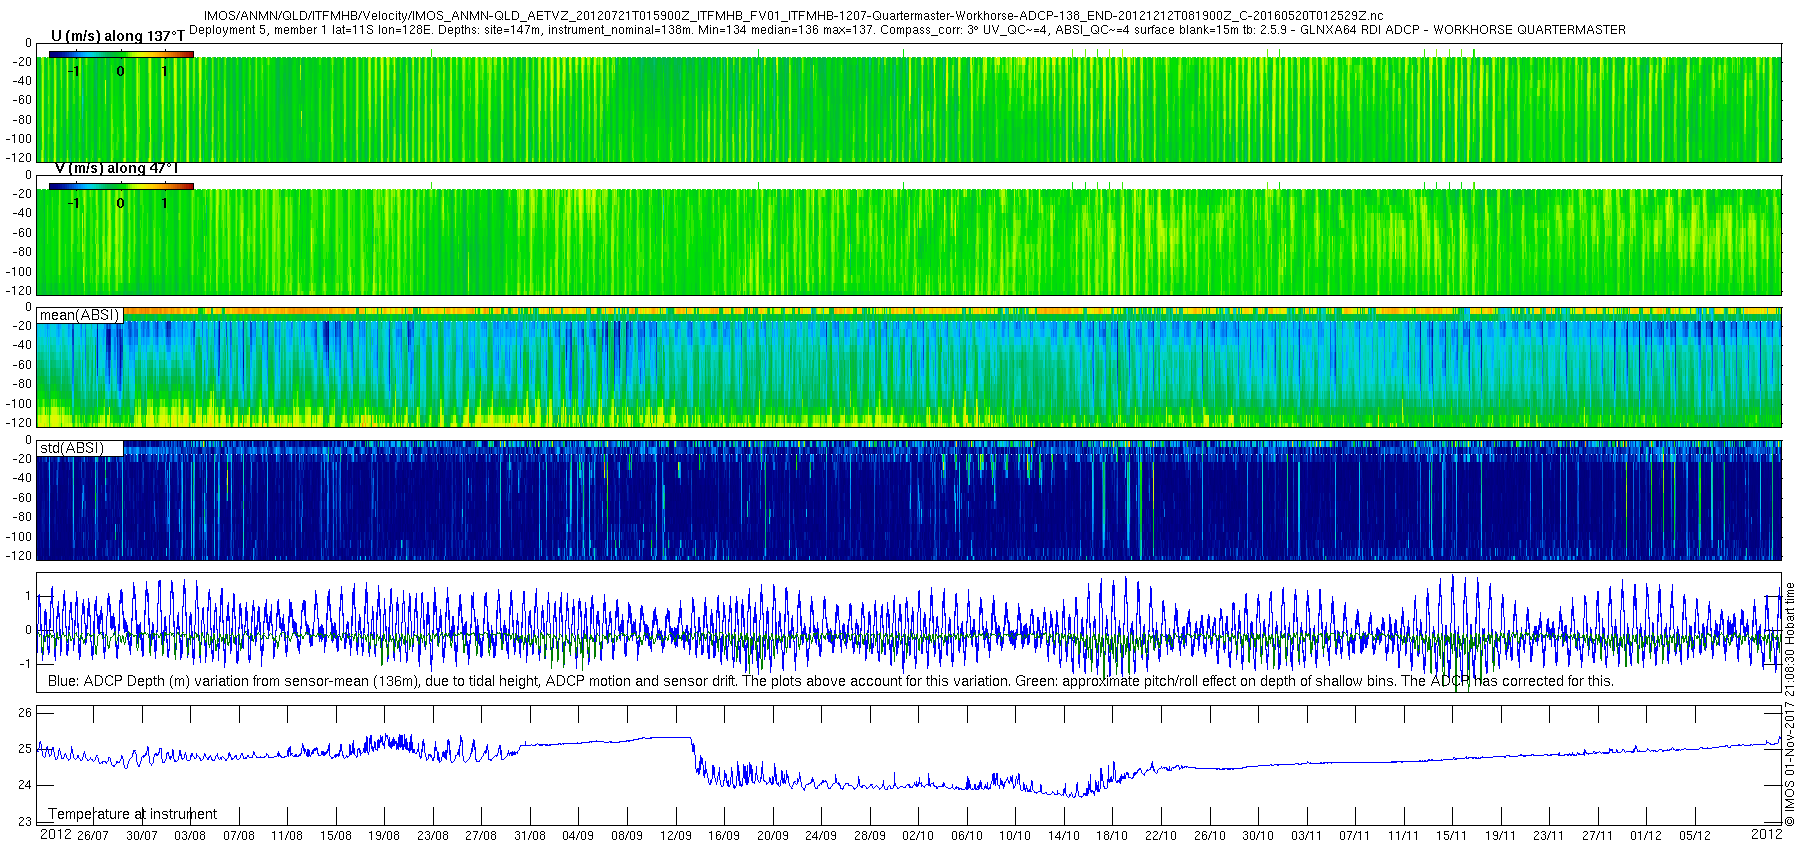Screen dimensions: 1800x850
Task: Click the 'Deployment 5, member 1' metadata line
Action: click(907, 30)
